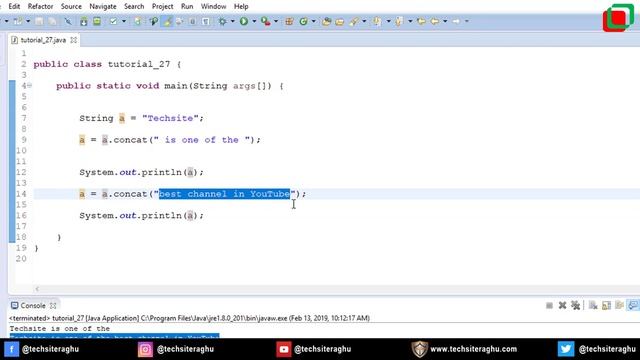The height and width of the screenshot is (360, 640).
Task: Open the Help menu
Action: tap(241, 7)
